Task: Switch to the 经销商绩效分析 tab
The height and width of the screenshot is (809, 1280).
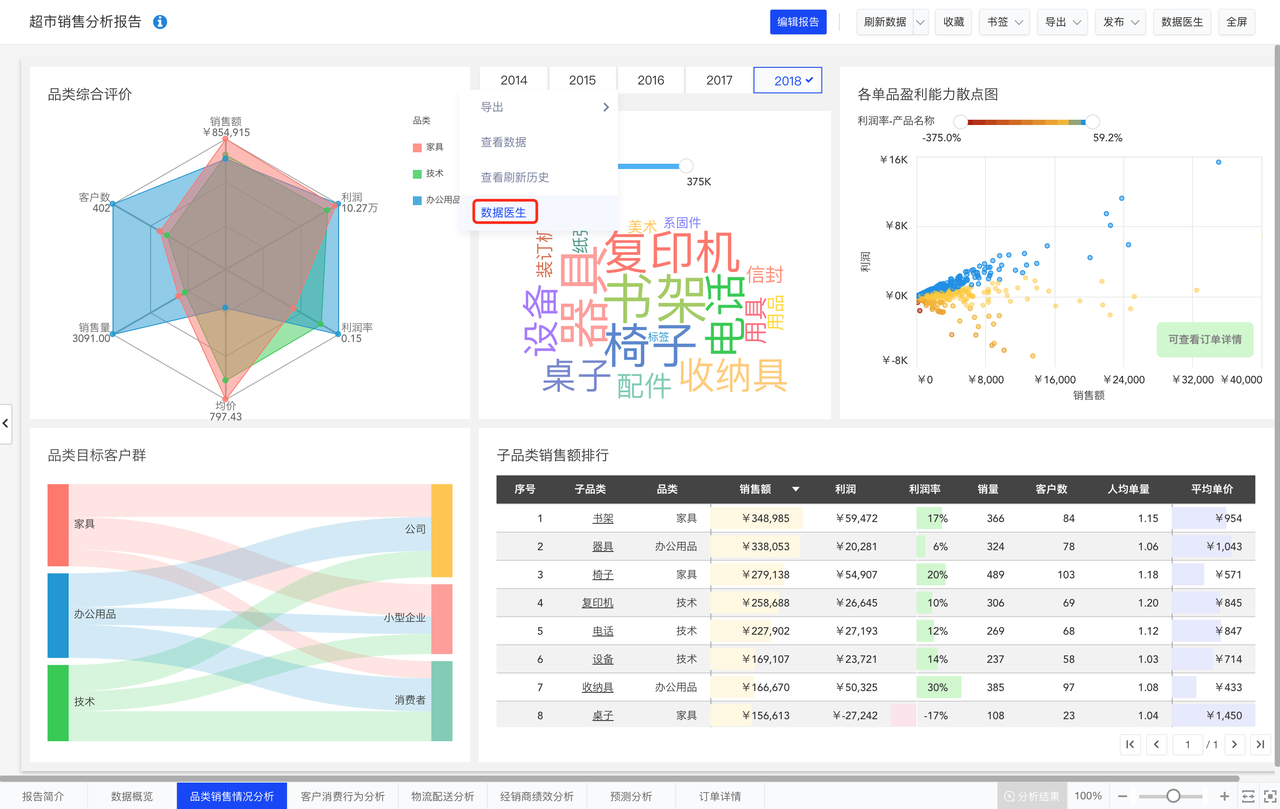Action: (x=537, y=796)
